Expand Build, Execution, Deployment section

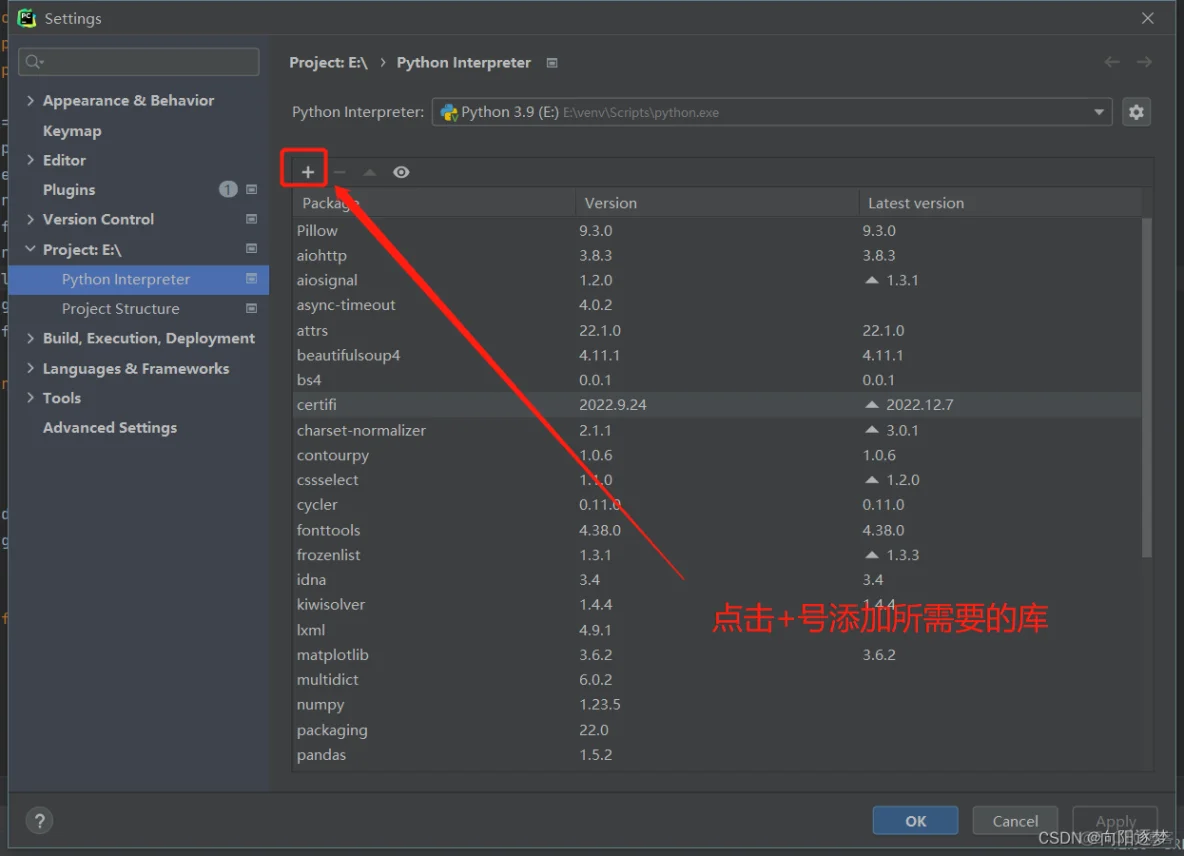pos(30,338)
